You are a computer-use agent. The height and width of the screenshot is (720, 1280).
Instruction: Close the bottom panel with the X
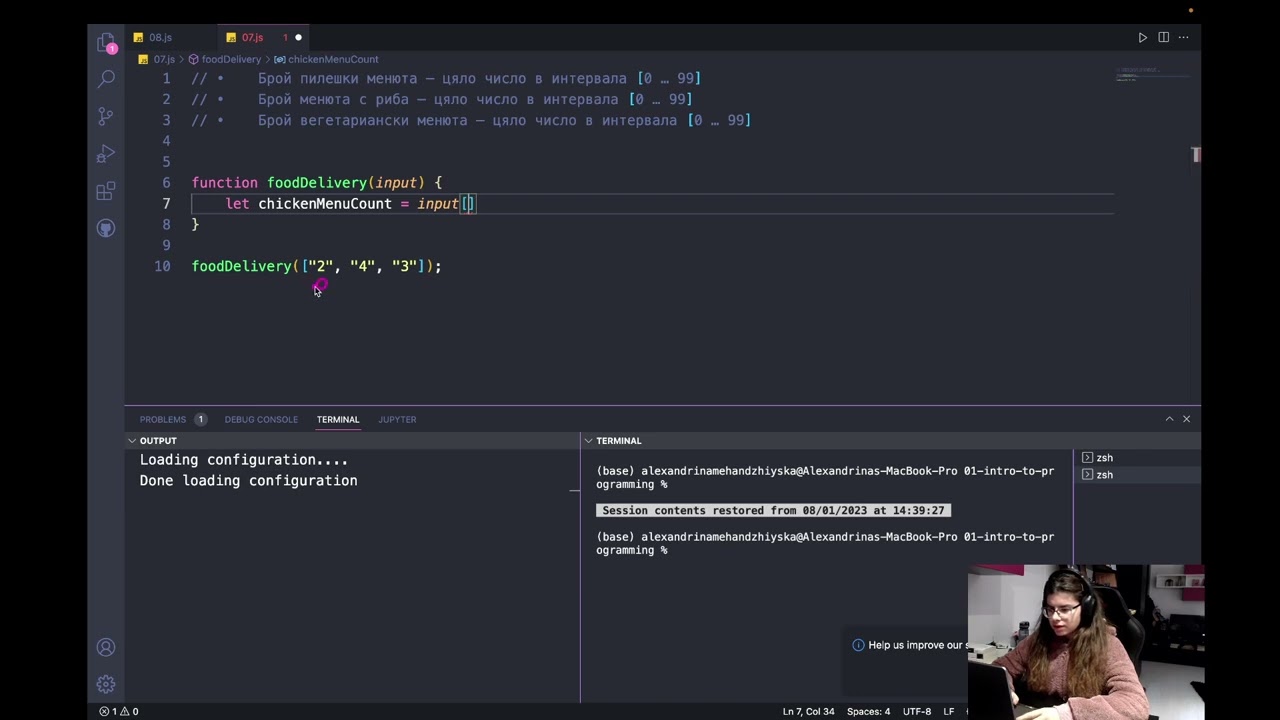(1187, 419)
